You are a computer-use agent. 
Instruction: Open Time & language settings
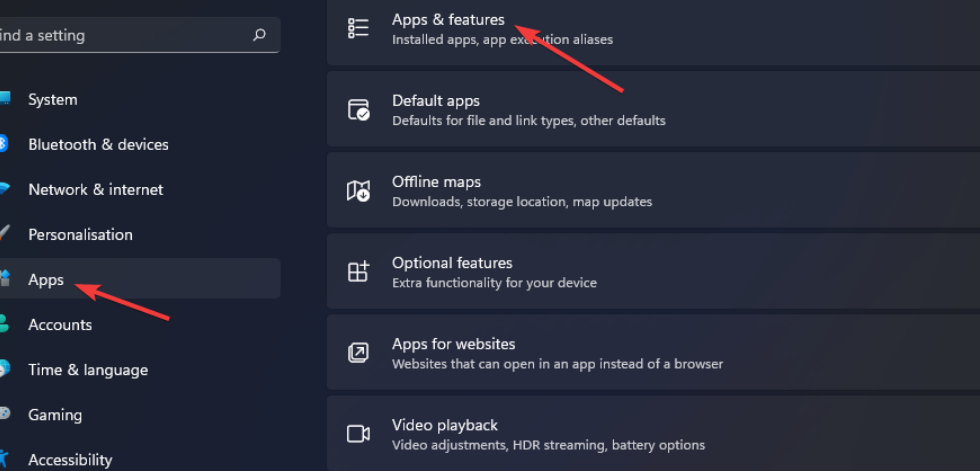tap(88, 370)
